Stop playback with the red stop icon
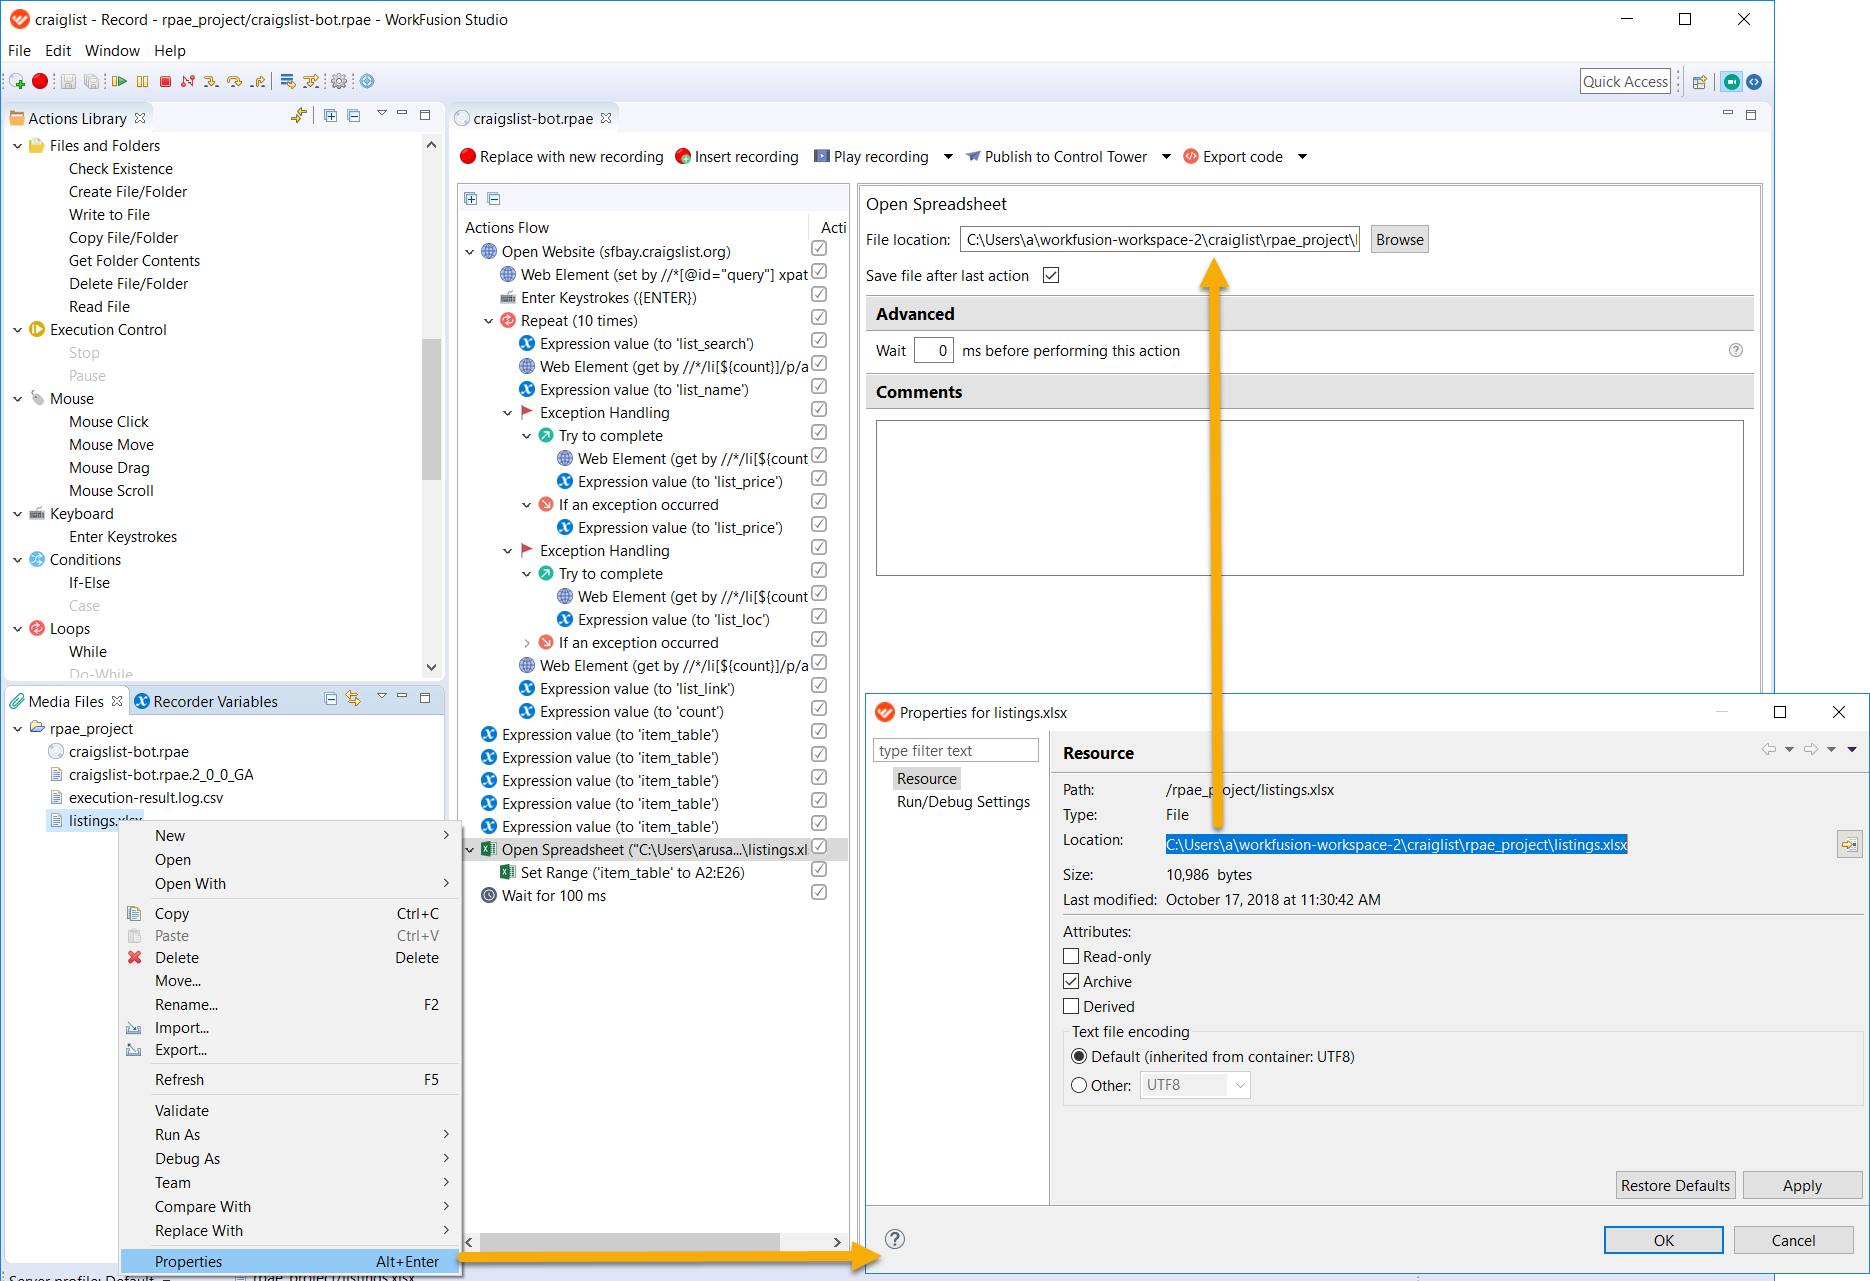 pos(165,82)
